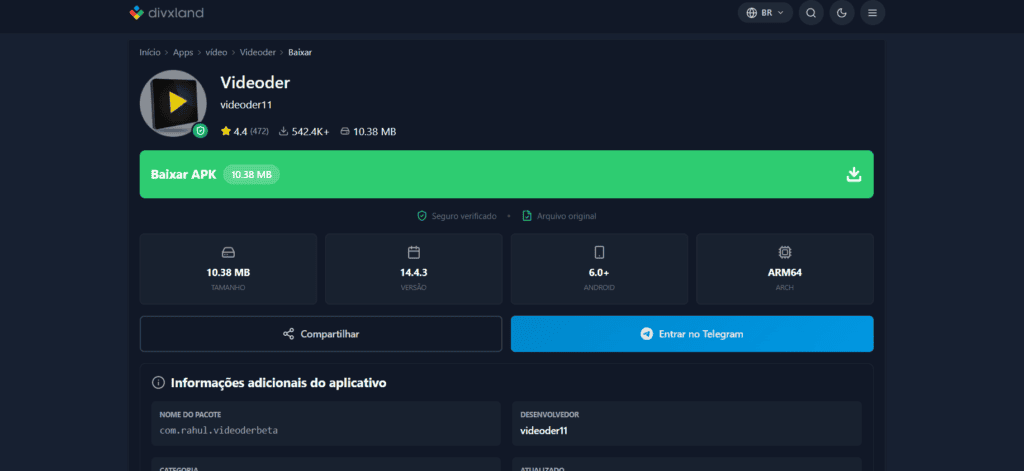Click the Tamanho storage icon
This screenshot has height=471, width=1024.
[229, 252]
